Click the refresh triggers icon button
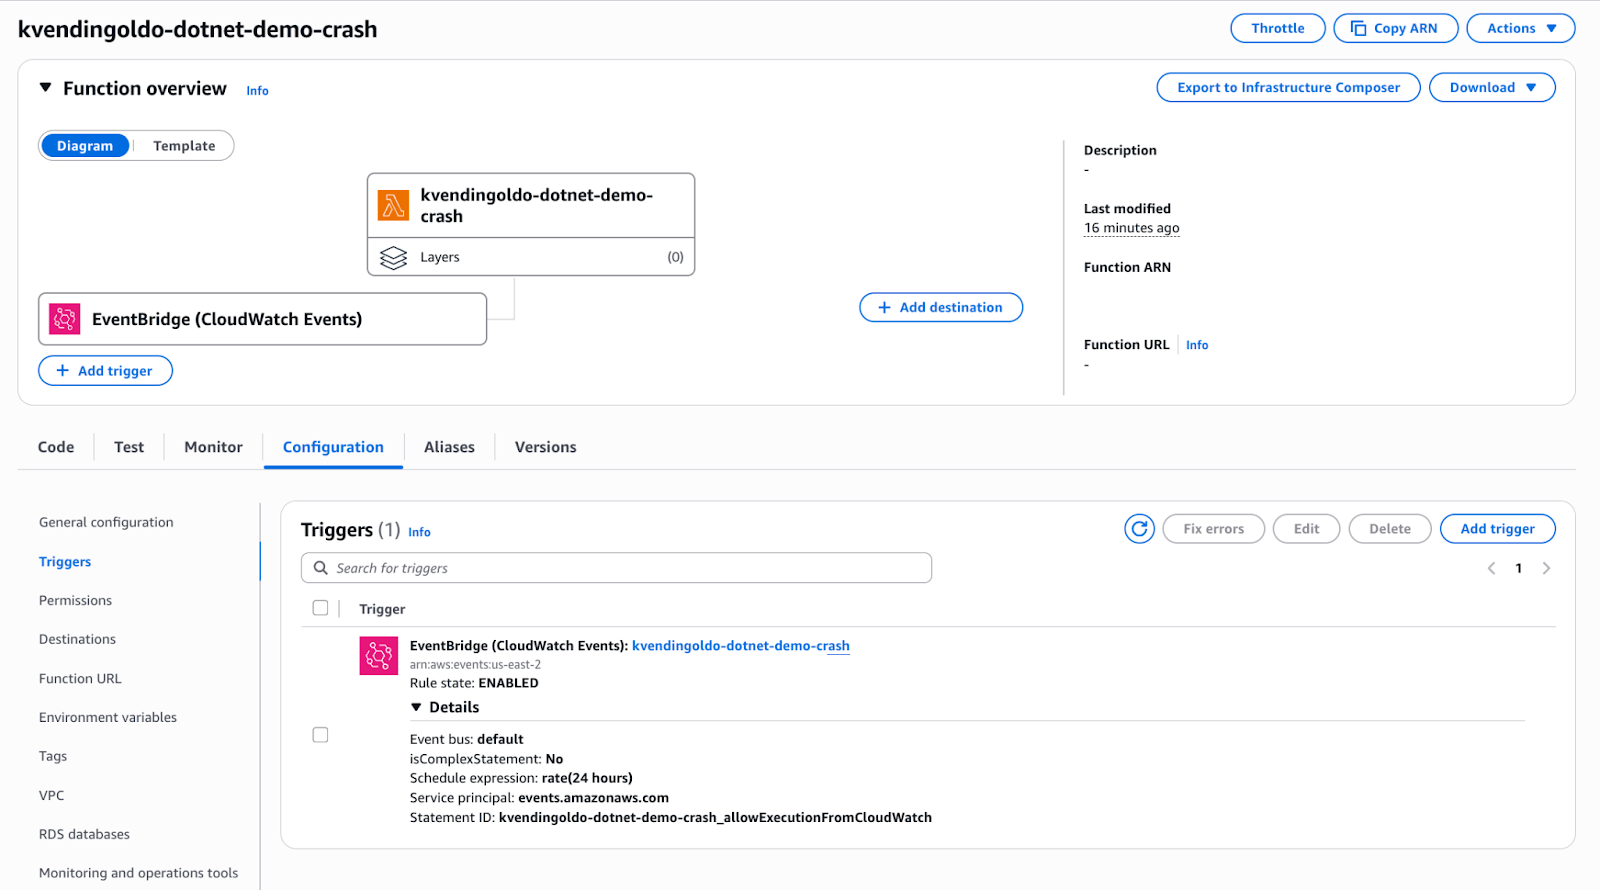This screenshot has height=890, width=1600. [x=1139, y=529]
